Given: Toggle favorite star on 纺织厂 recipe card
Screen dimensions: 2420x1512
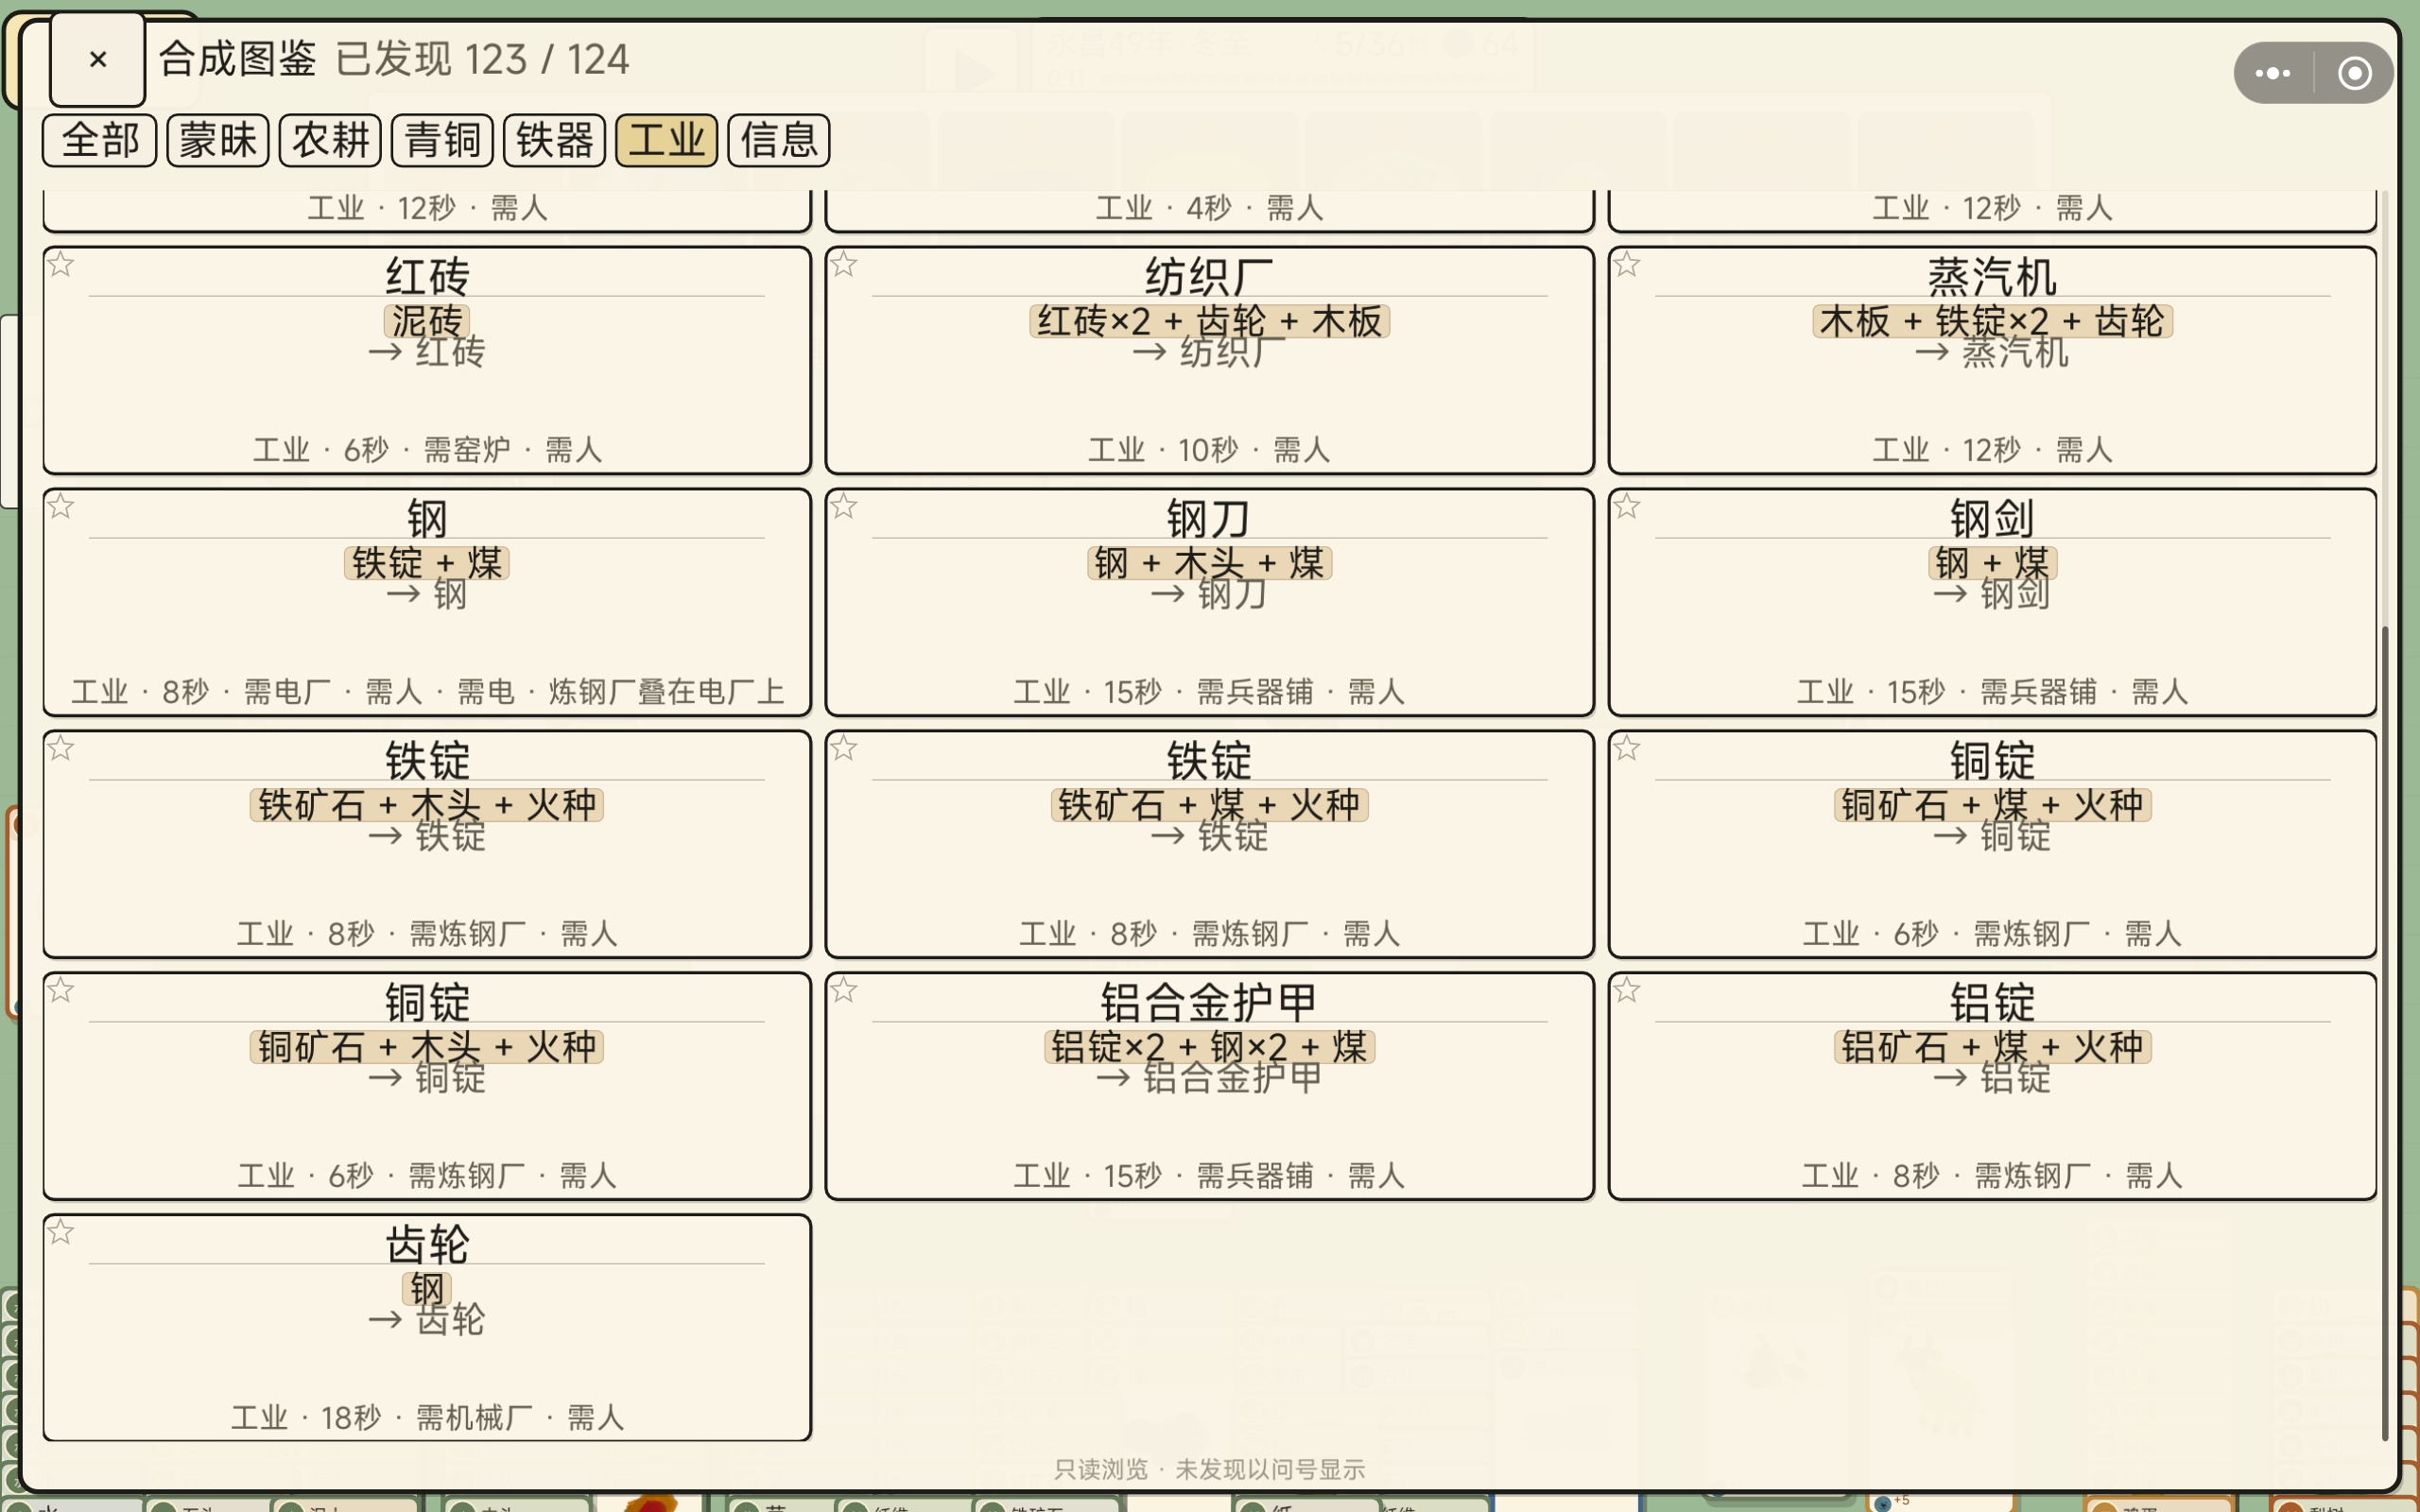Looking at the screenshot, I should (844, 264).
